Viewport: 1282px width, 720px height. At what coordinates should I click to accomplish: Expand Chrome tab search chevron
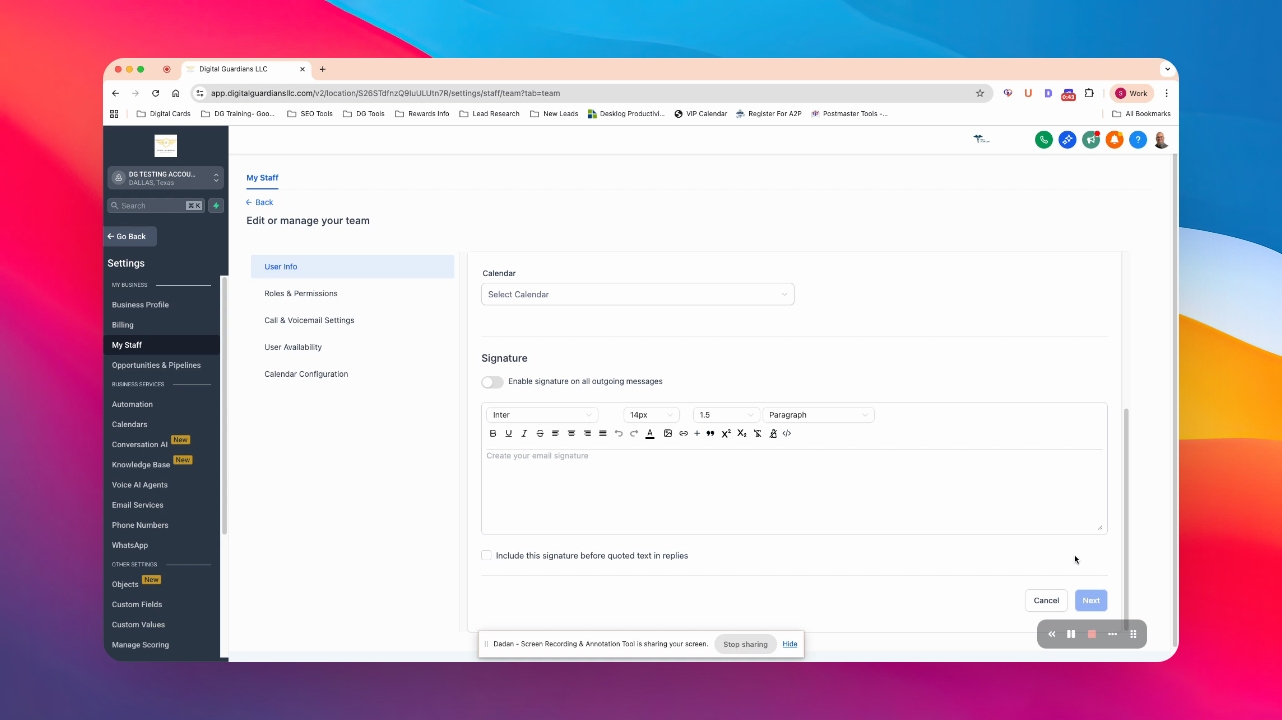[1167, 69]
